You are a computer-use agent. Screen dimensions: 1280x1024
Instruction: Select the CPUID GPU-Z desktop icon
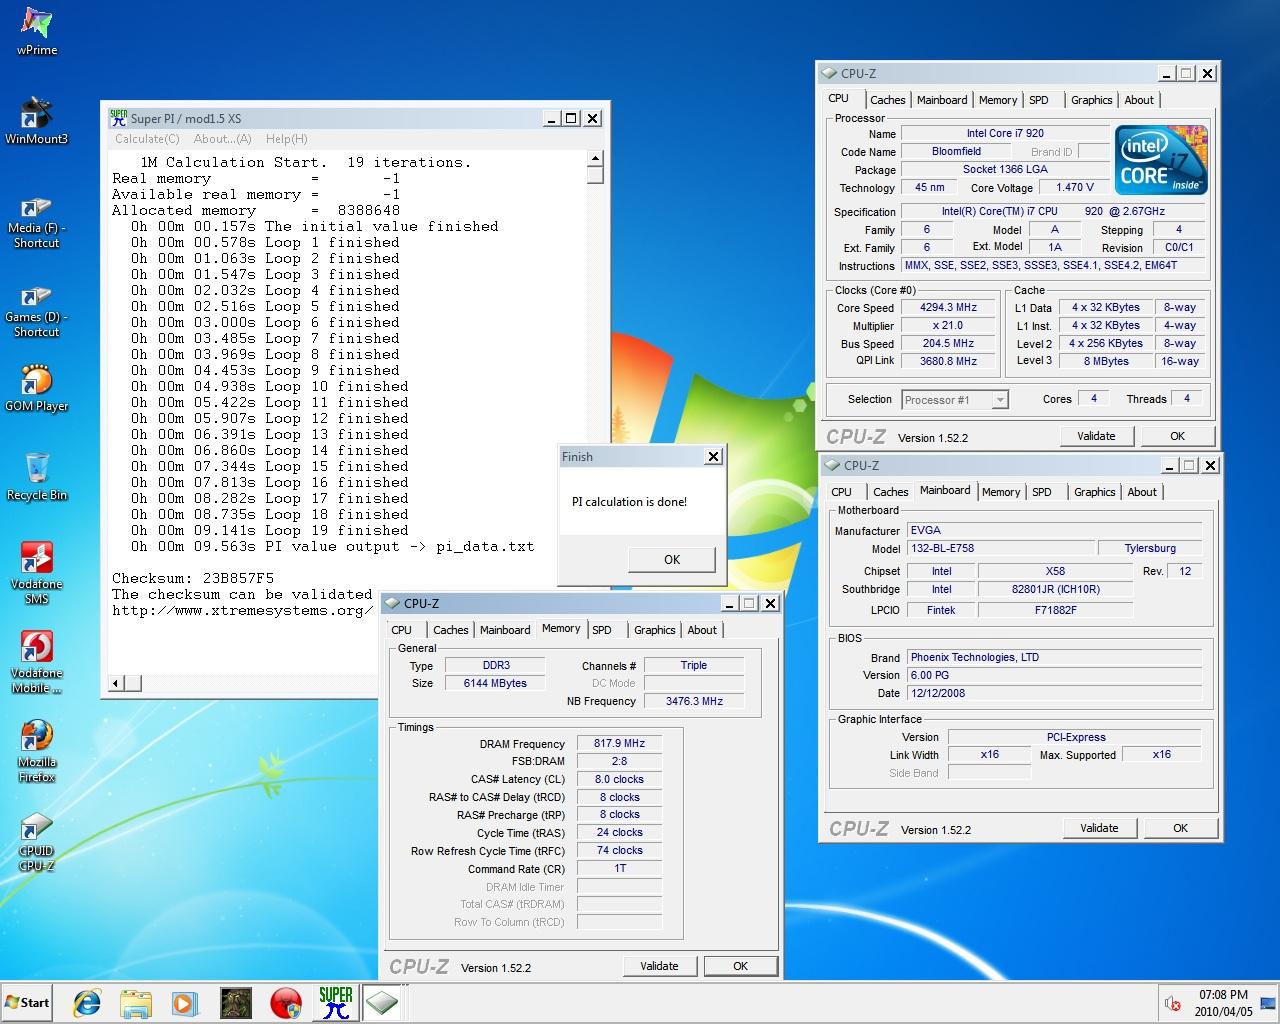(x=37, y=842)
